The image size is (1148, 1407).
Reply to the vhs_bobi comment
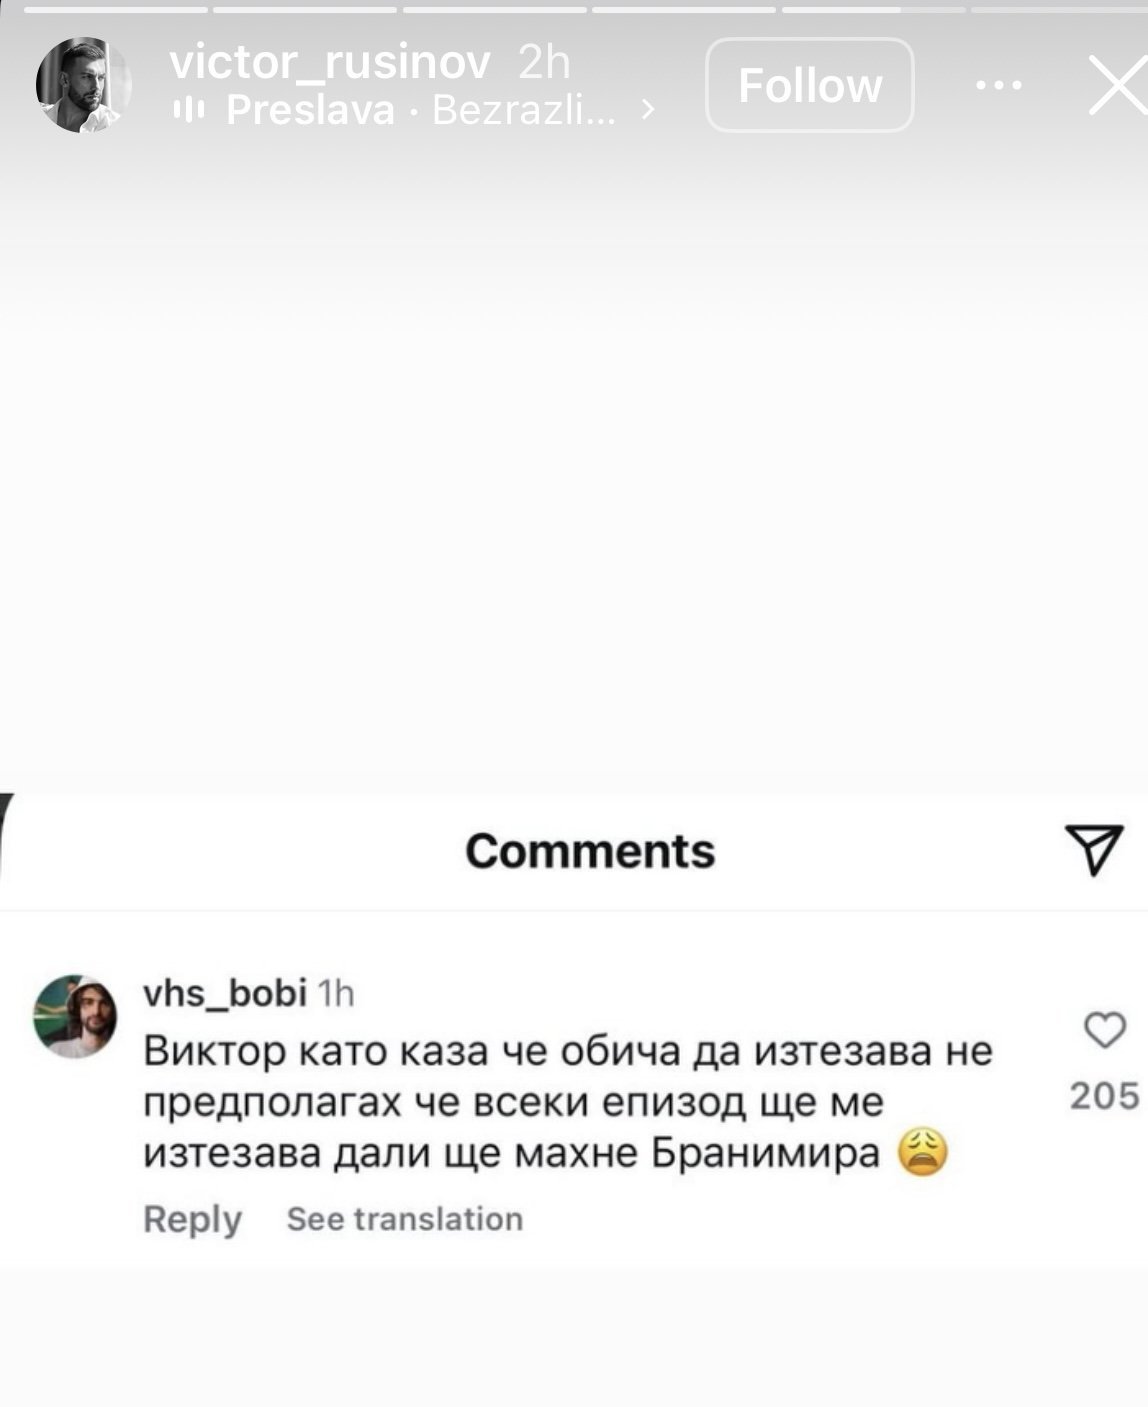[x=192, y=1219]
